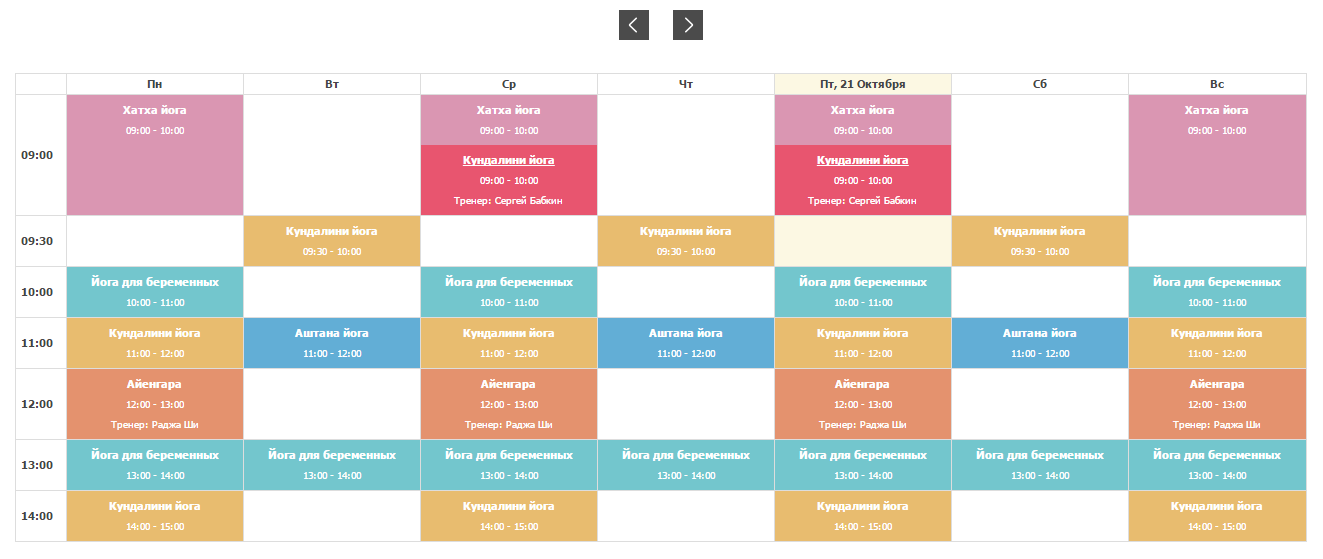
Task: Open Monday's Хатха йога 09:00 class
Action: point(154,155)
